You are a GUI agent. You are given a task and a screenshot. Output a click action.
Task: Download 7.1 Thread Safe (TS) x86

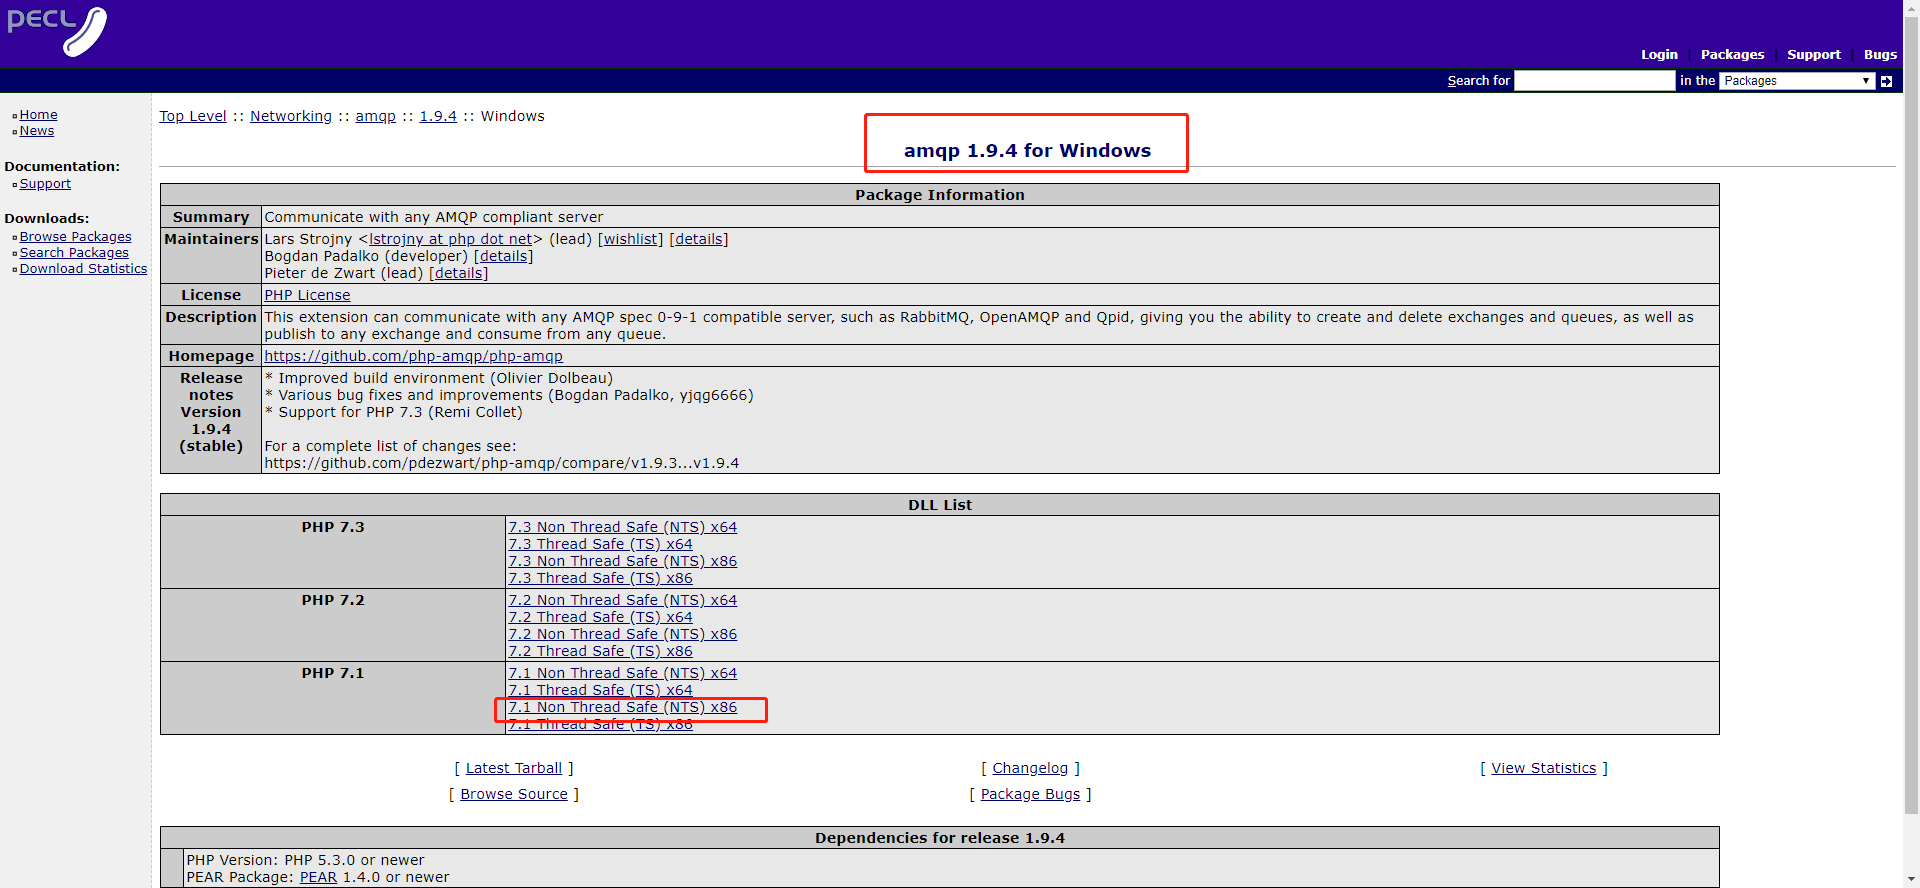600,724
